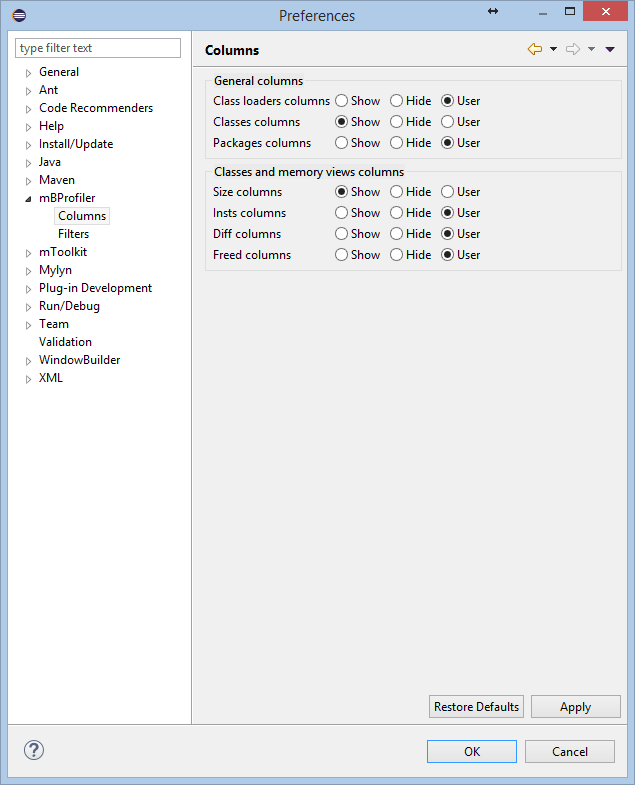Click the back navigation arrow icon
This screenshot has height=785, width=635.
tap(535, 50)
